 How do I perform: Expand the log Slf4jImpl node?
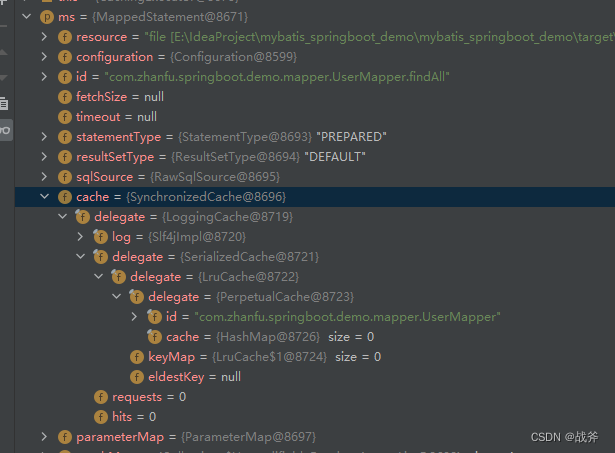80,237
